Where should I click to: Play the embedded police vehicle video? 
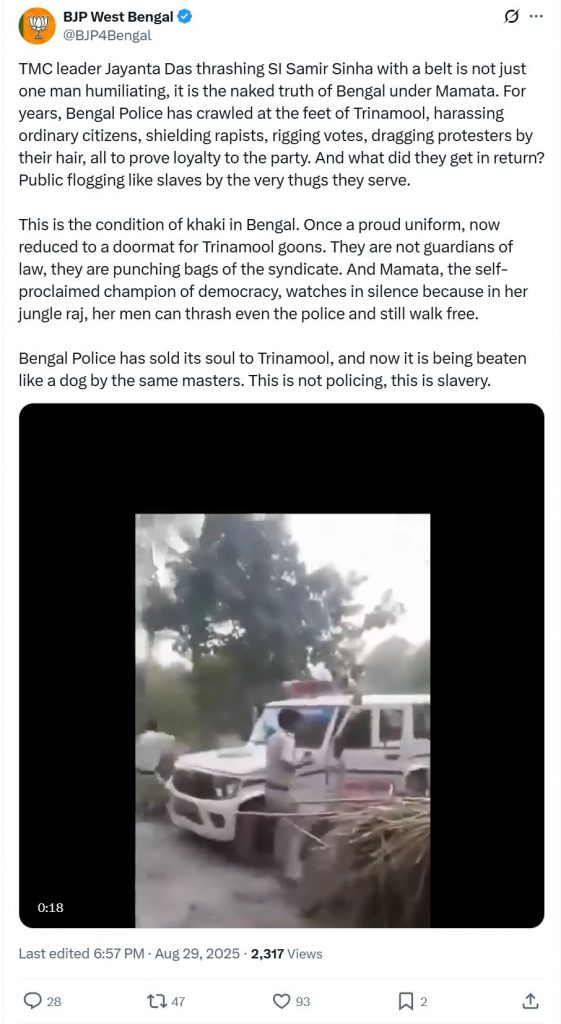click(281, 665)
